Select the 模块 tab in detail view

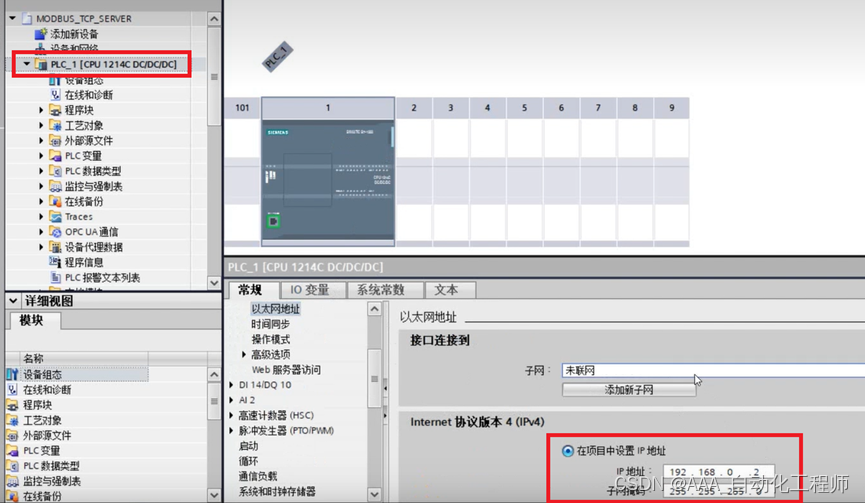(x=34, y=320)
